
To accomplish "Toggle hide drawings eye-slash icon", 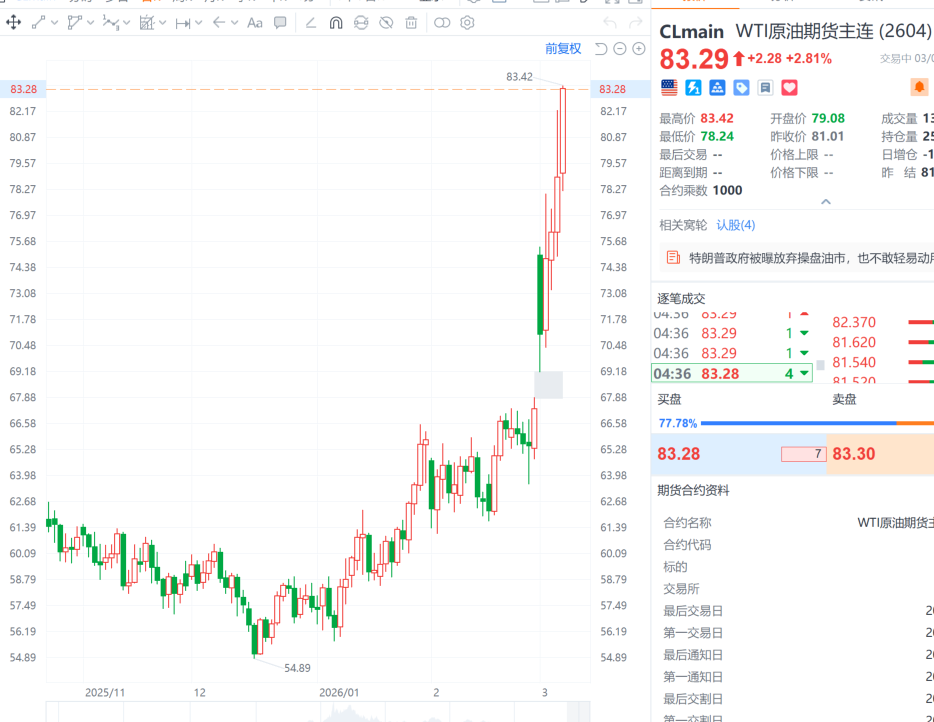I will click(x=386, y=22).
